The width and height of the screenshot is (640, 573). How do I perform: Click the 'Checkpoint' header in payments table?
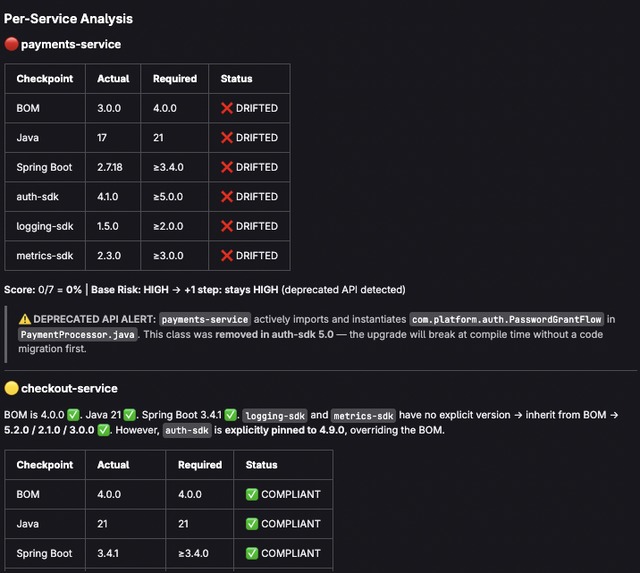(x=45, y=79)
